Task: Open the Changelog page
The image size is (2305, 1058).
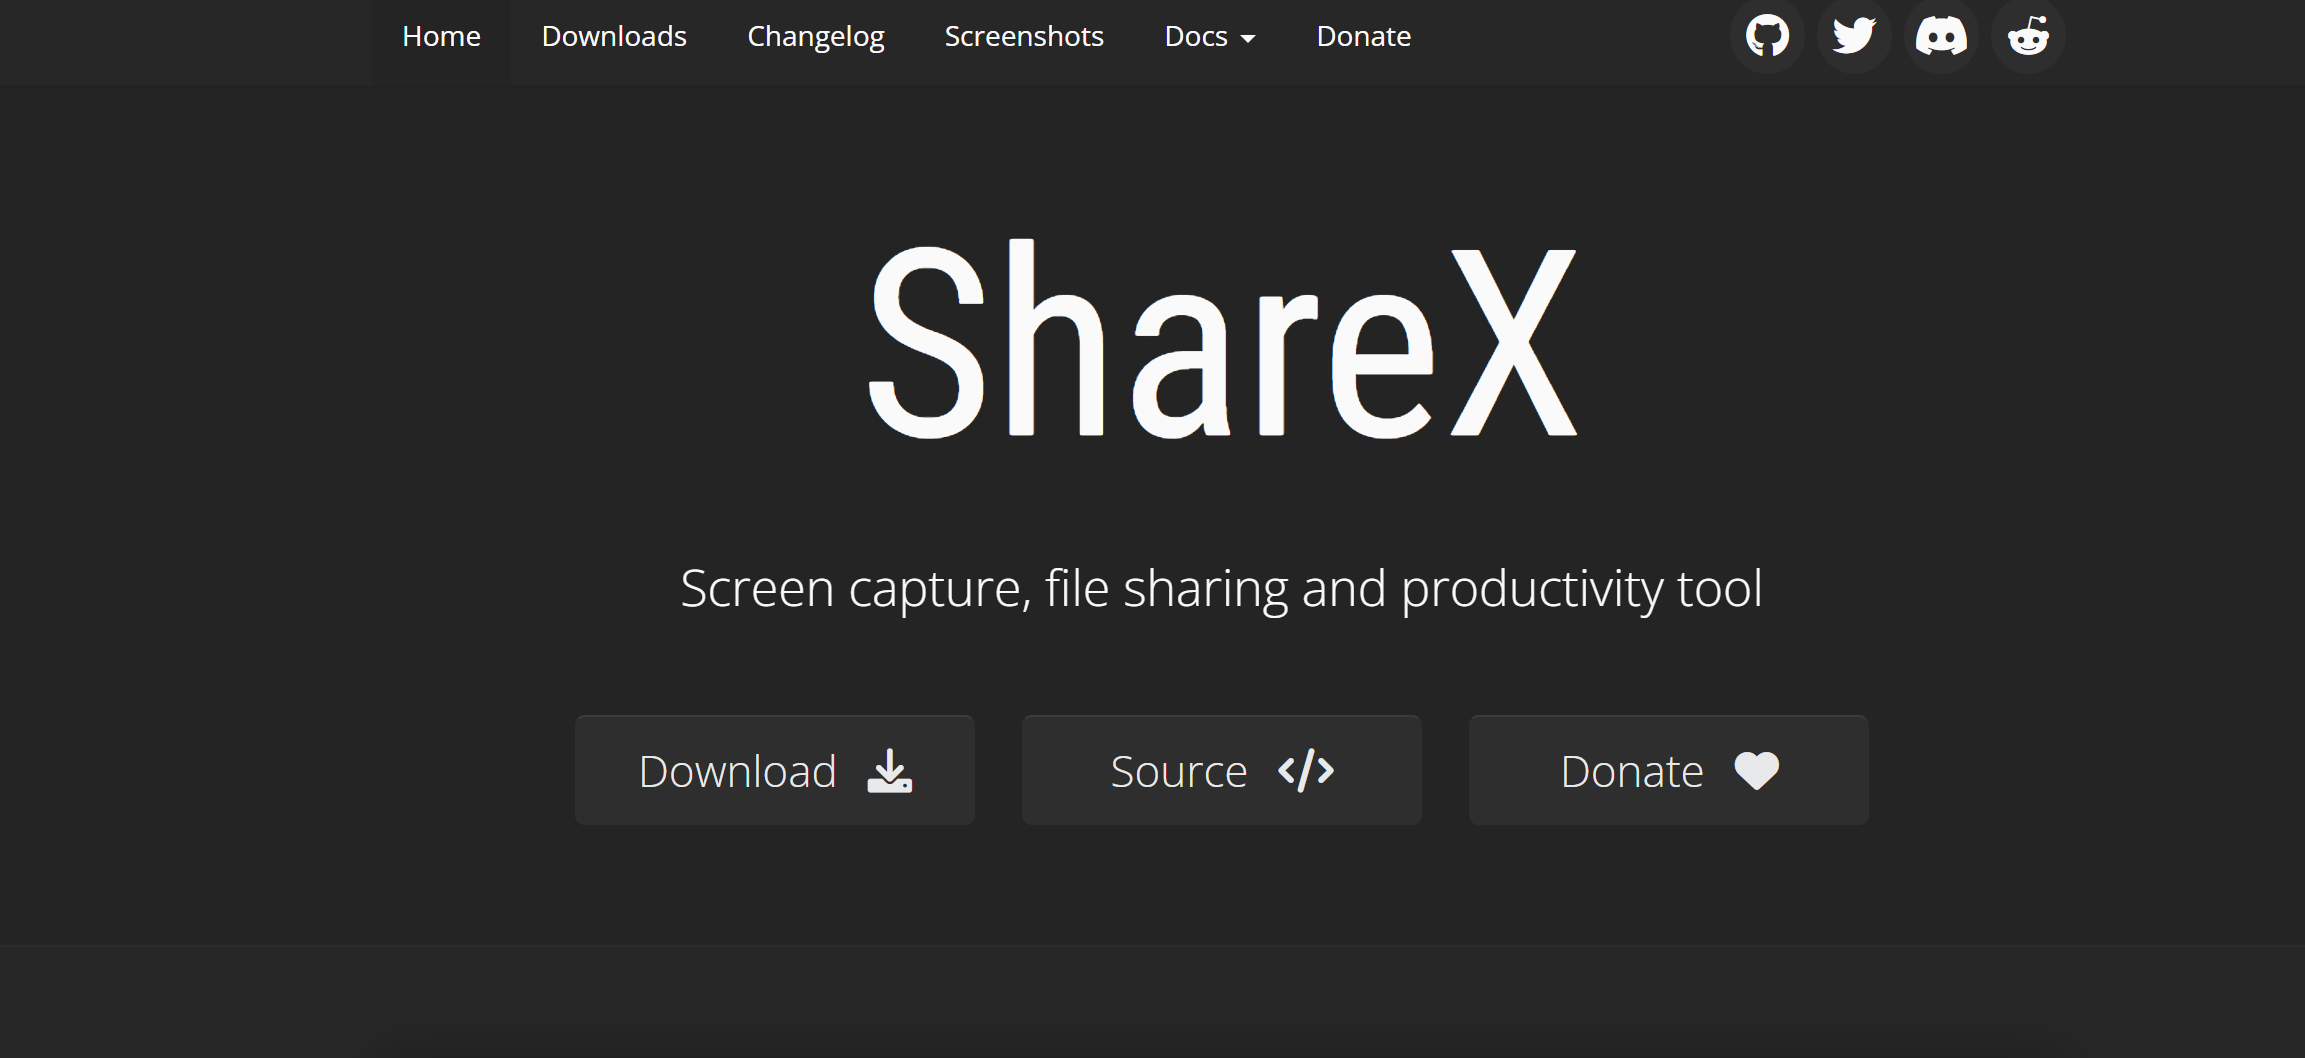Action: pyautogui.click(x=816, y=37)
